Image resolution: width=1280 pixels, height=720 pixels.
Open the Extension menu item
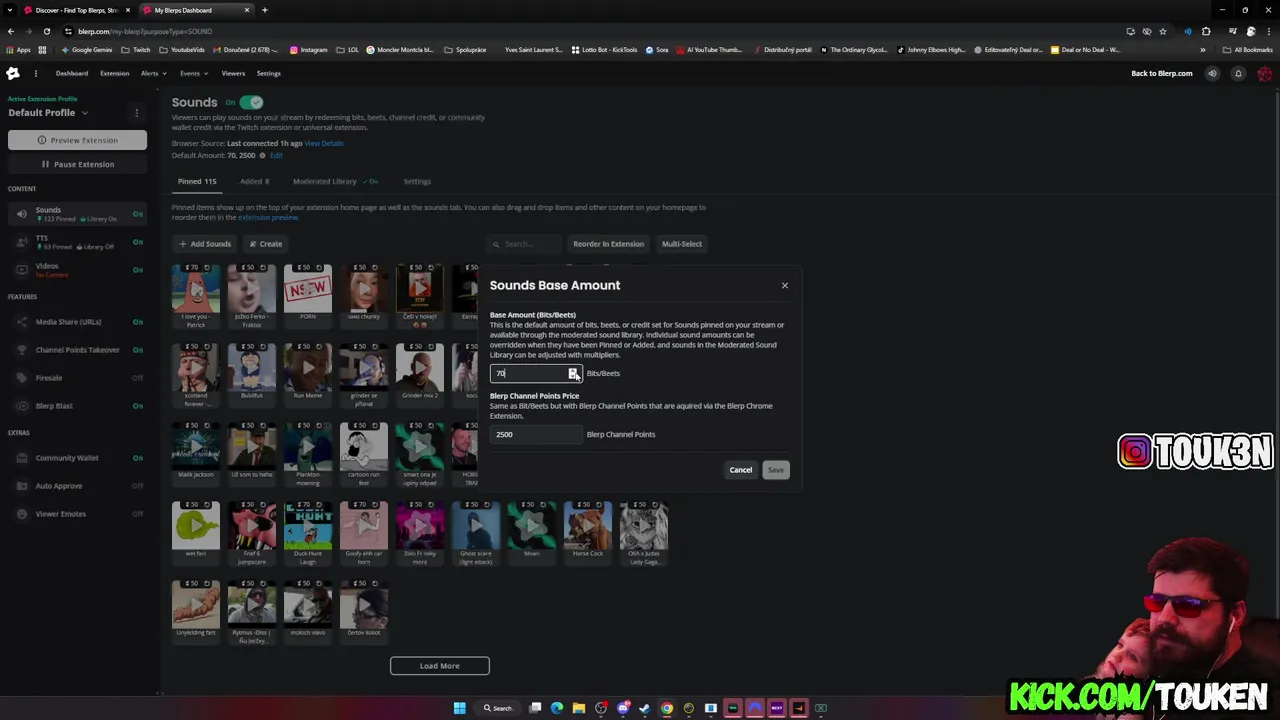click(114, 73)
